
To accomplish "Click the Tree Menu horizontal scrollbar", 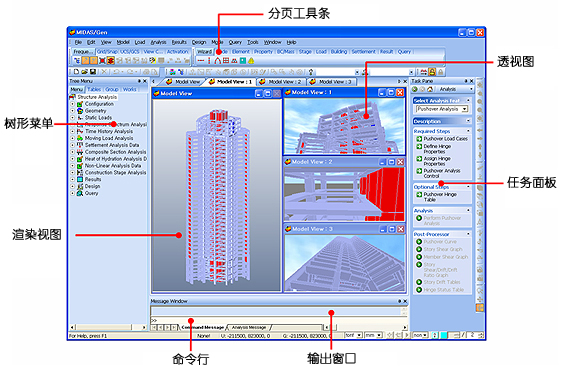I will point(108,327).
